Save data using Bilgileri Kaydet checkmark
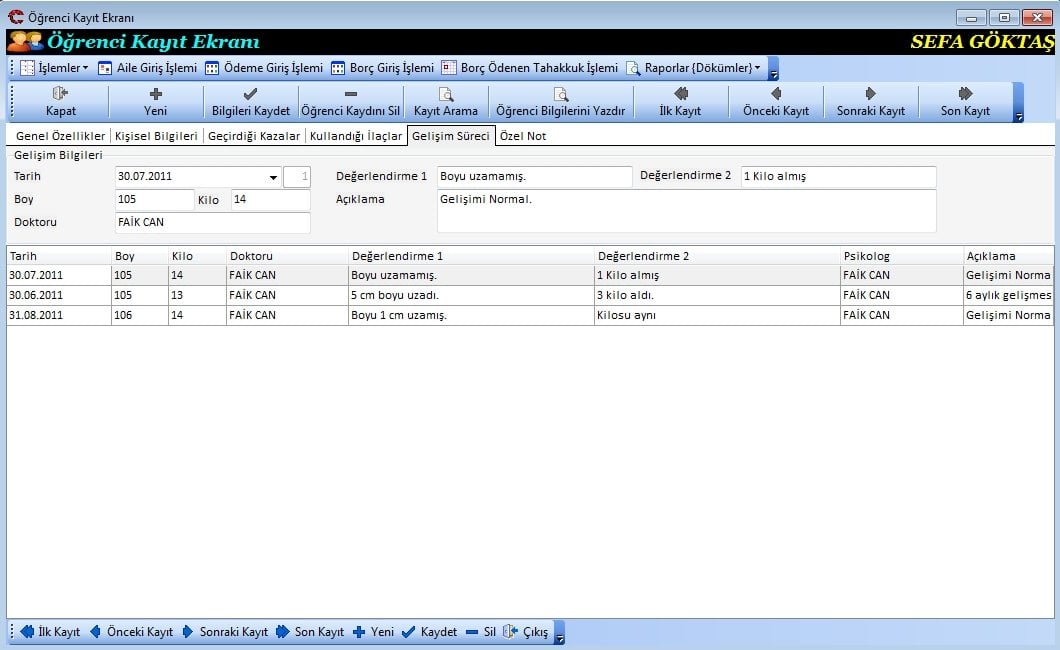This screenshot has width=1060, height=650. click(x=250, y=94)
